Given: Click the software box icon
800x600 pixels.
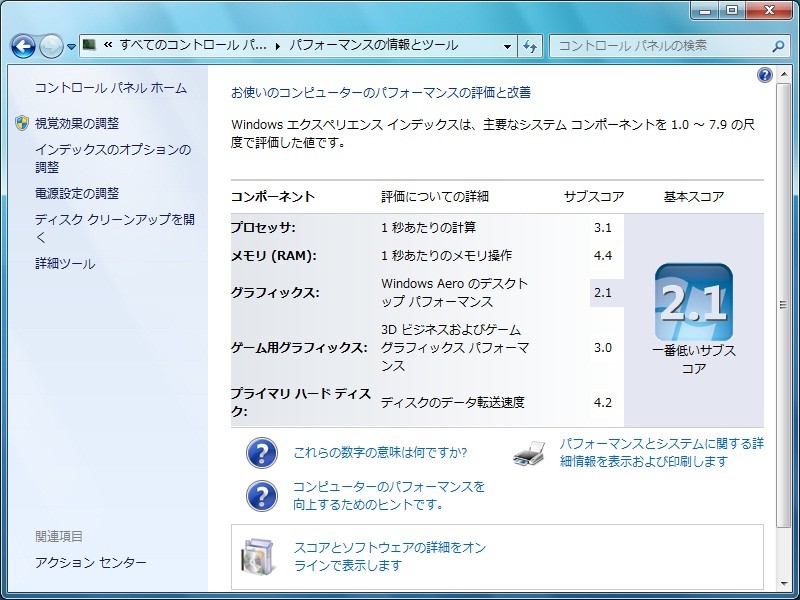Looking at the screenshot, I should (x=259, y=556).
